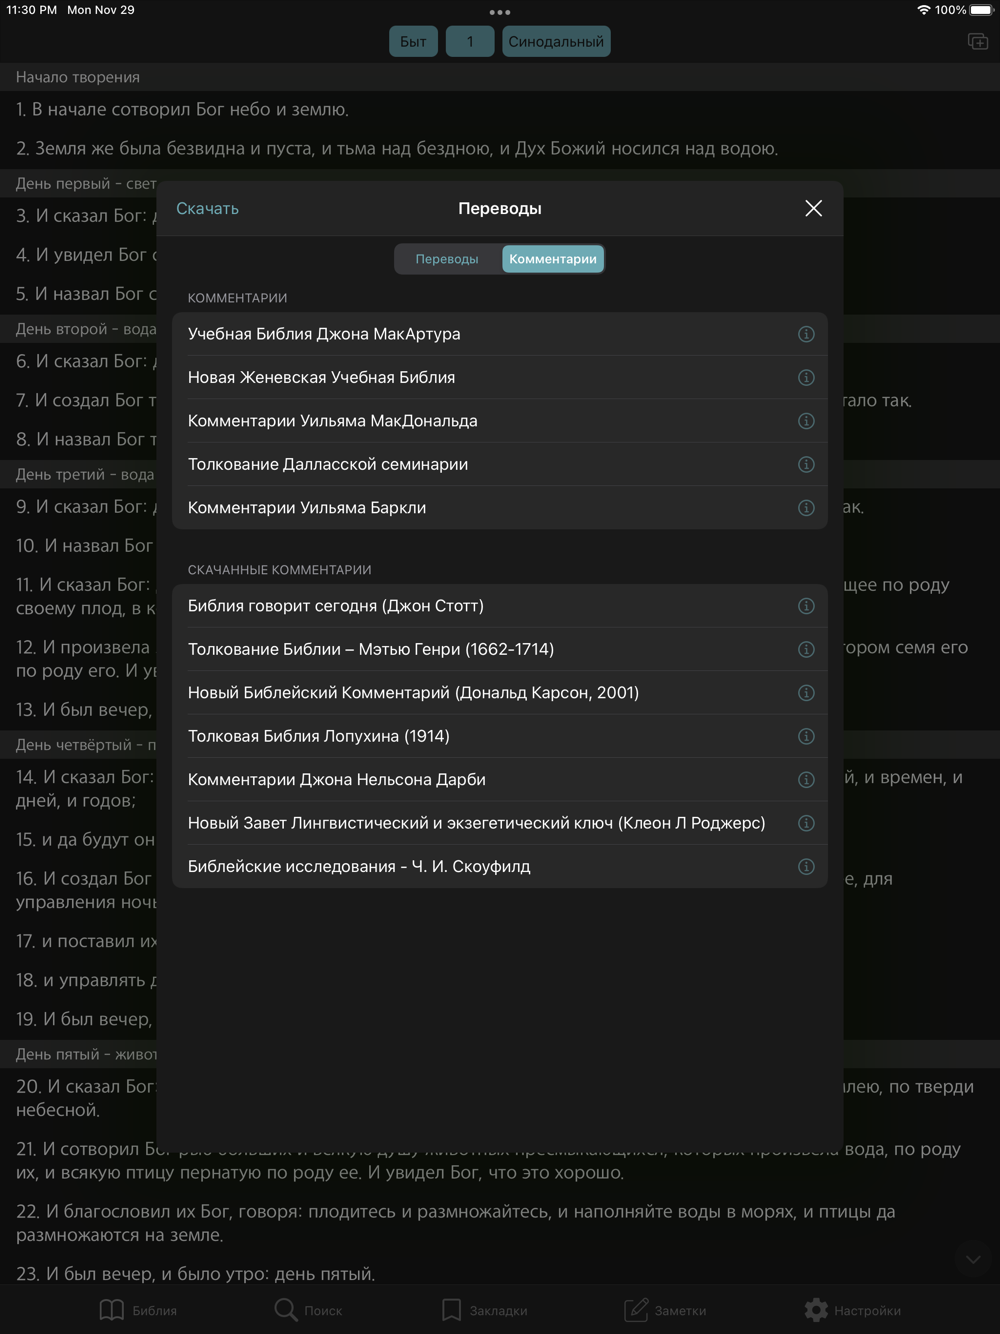Open the Библия tab in bottom bar
The image size is (1000, 1334).
click(138, 1310)
